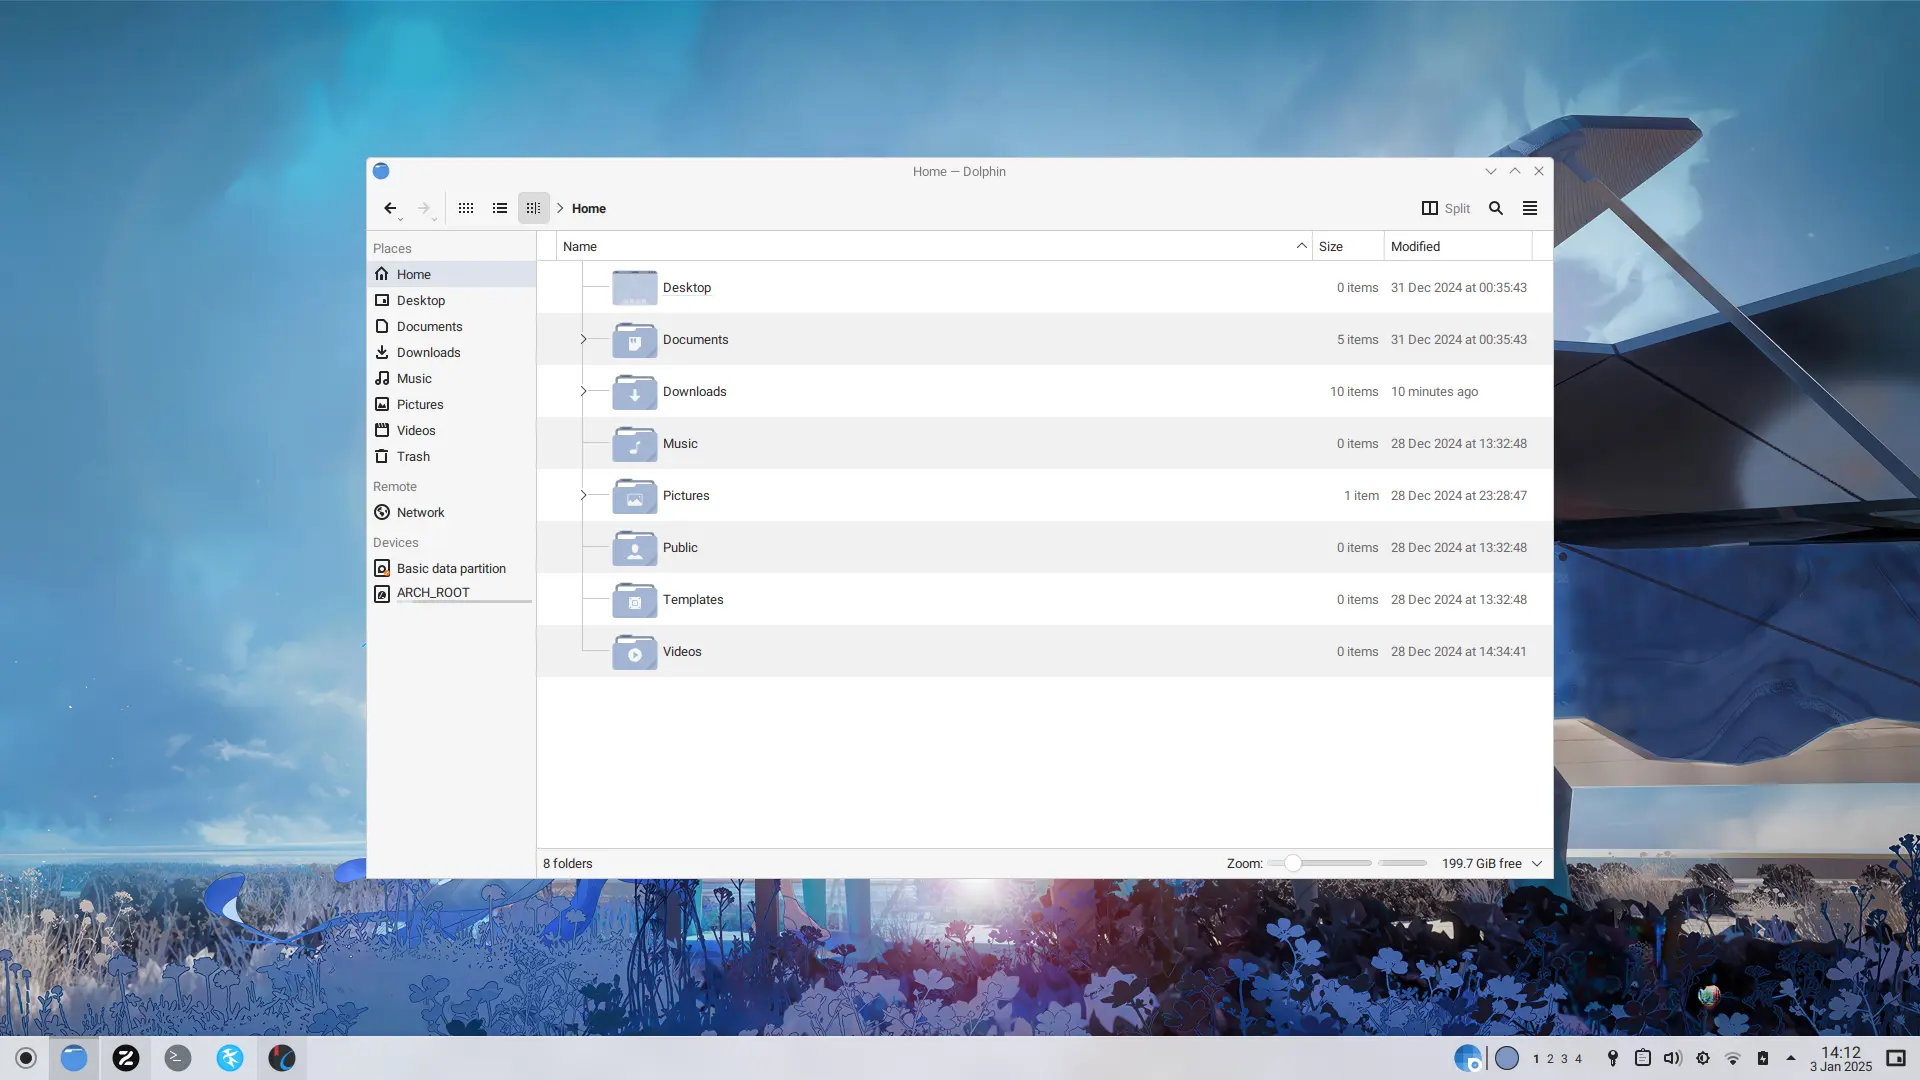Click the clock showing 14:12
Screen dimensions: 1920x1080
1841,1058
